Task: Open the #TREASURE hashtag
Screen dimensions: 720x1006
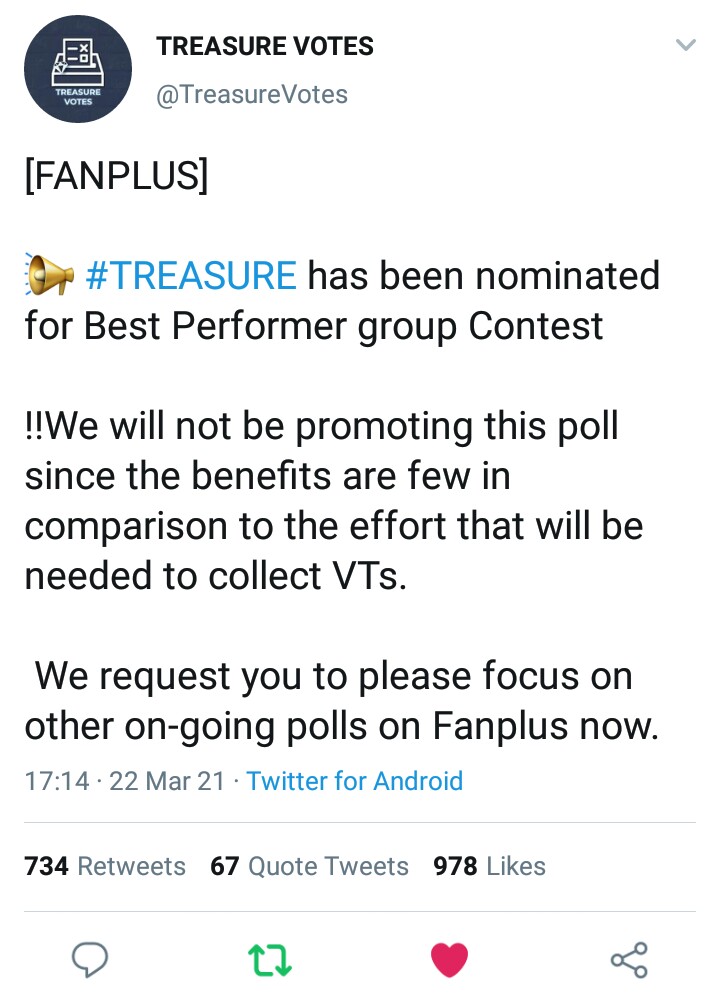Action: pyautogui.click(x=192, y=275)
